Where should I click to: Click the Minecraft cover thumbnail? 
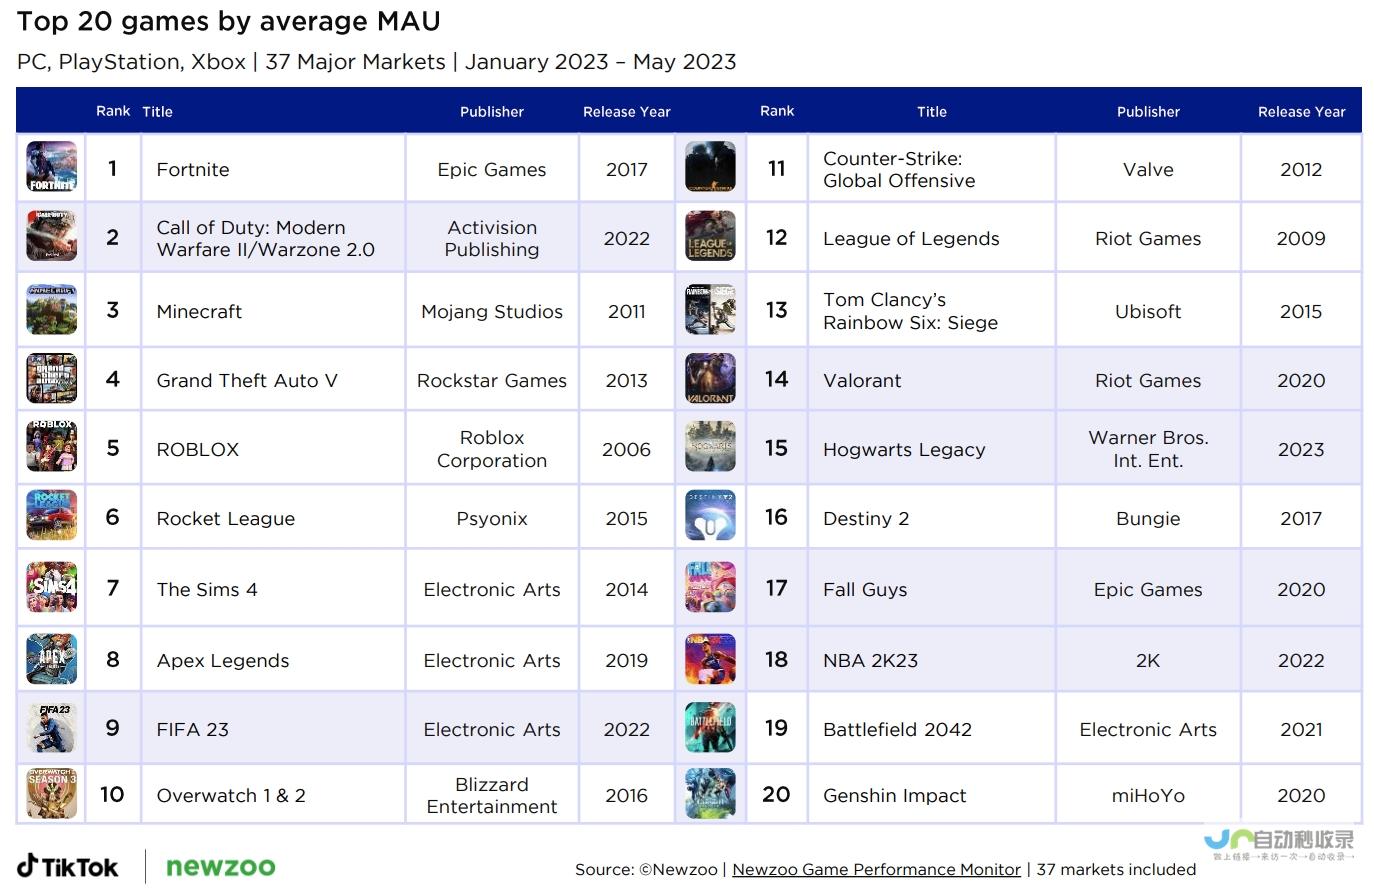(52, 309)
